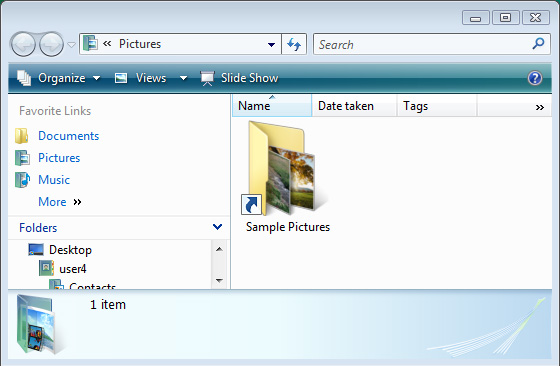Open the Pictures favorite link
The image size is (560, 366).
(59, 158)
